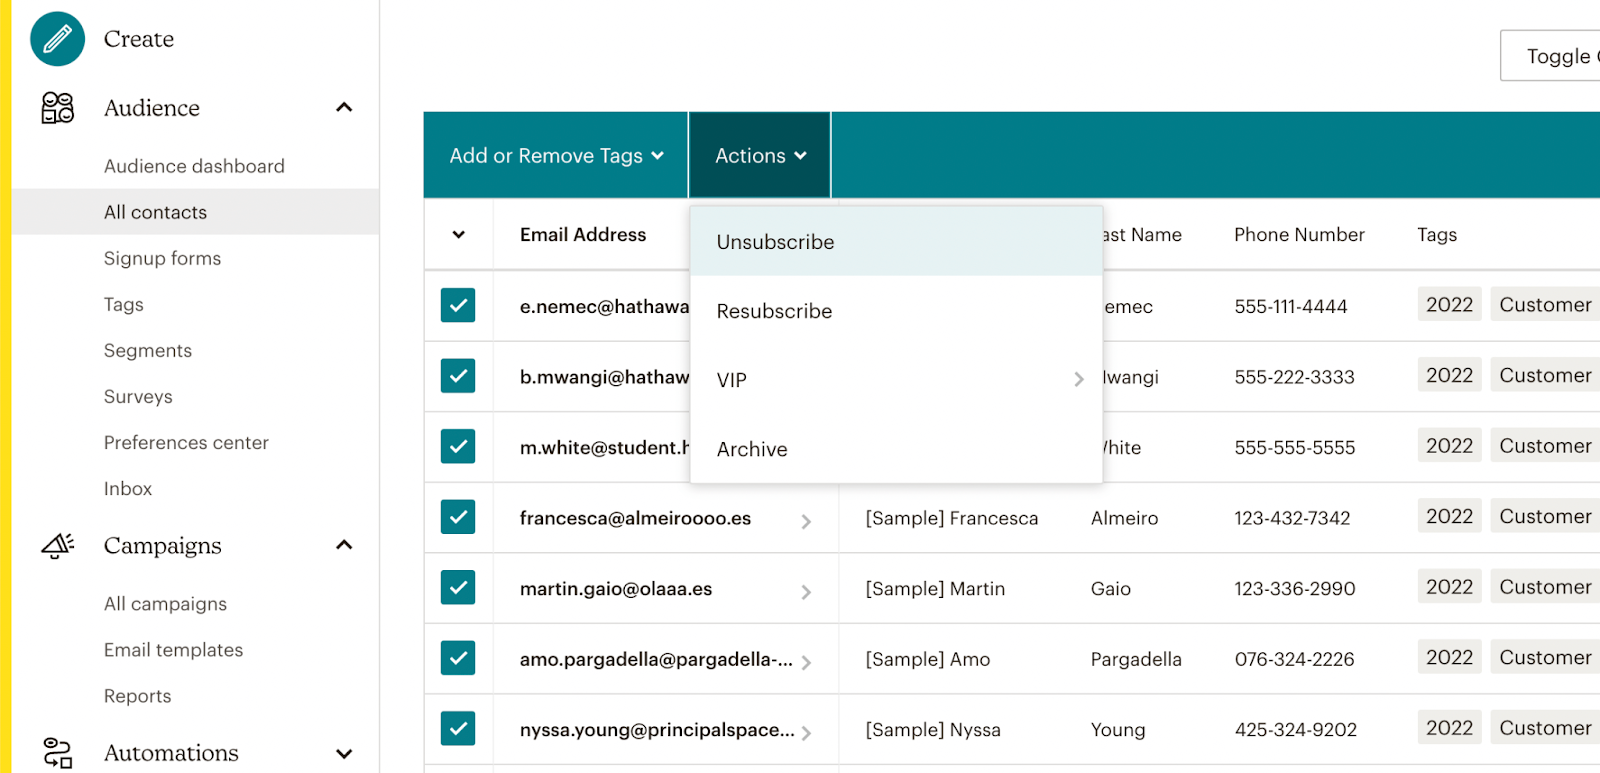The height and width of the screenshot is (773, 1600).
Task: Open the Signup forms link
Action: [x=162, y=258]
